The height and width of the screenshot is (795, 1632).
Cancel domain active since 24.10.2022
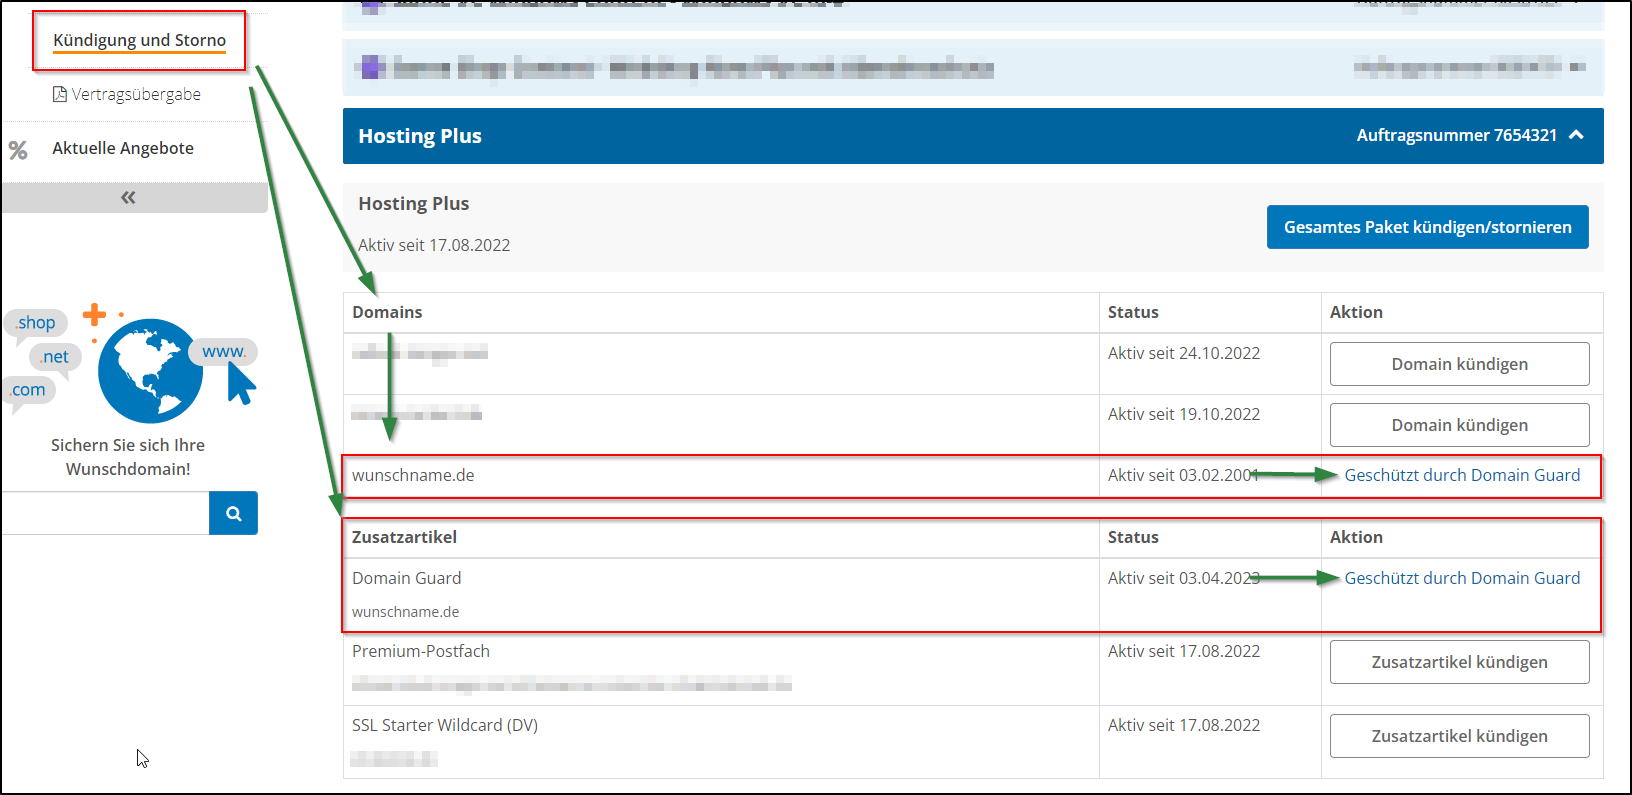pos(1459,364)
